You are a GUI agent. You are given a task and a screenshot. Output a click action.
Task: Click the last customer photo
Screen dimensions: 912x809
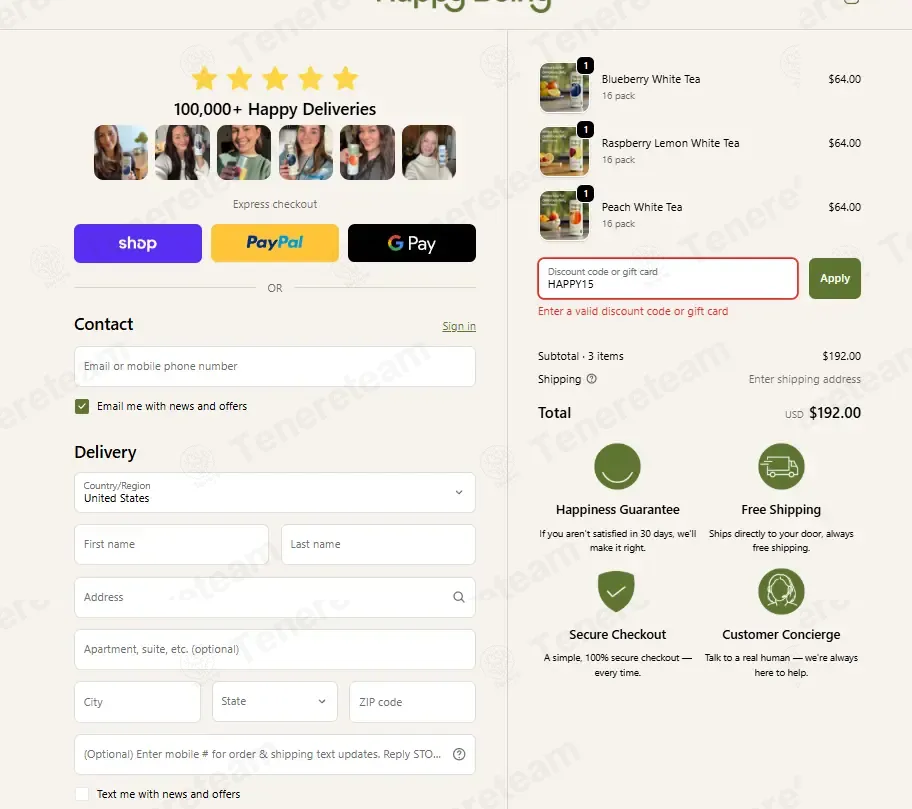pyautogui.click(x=429, y=152)
